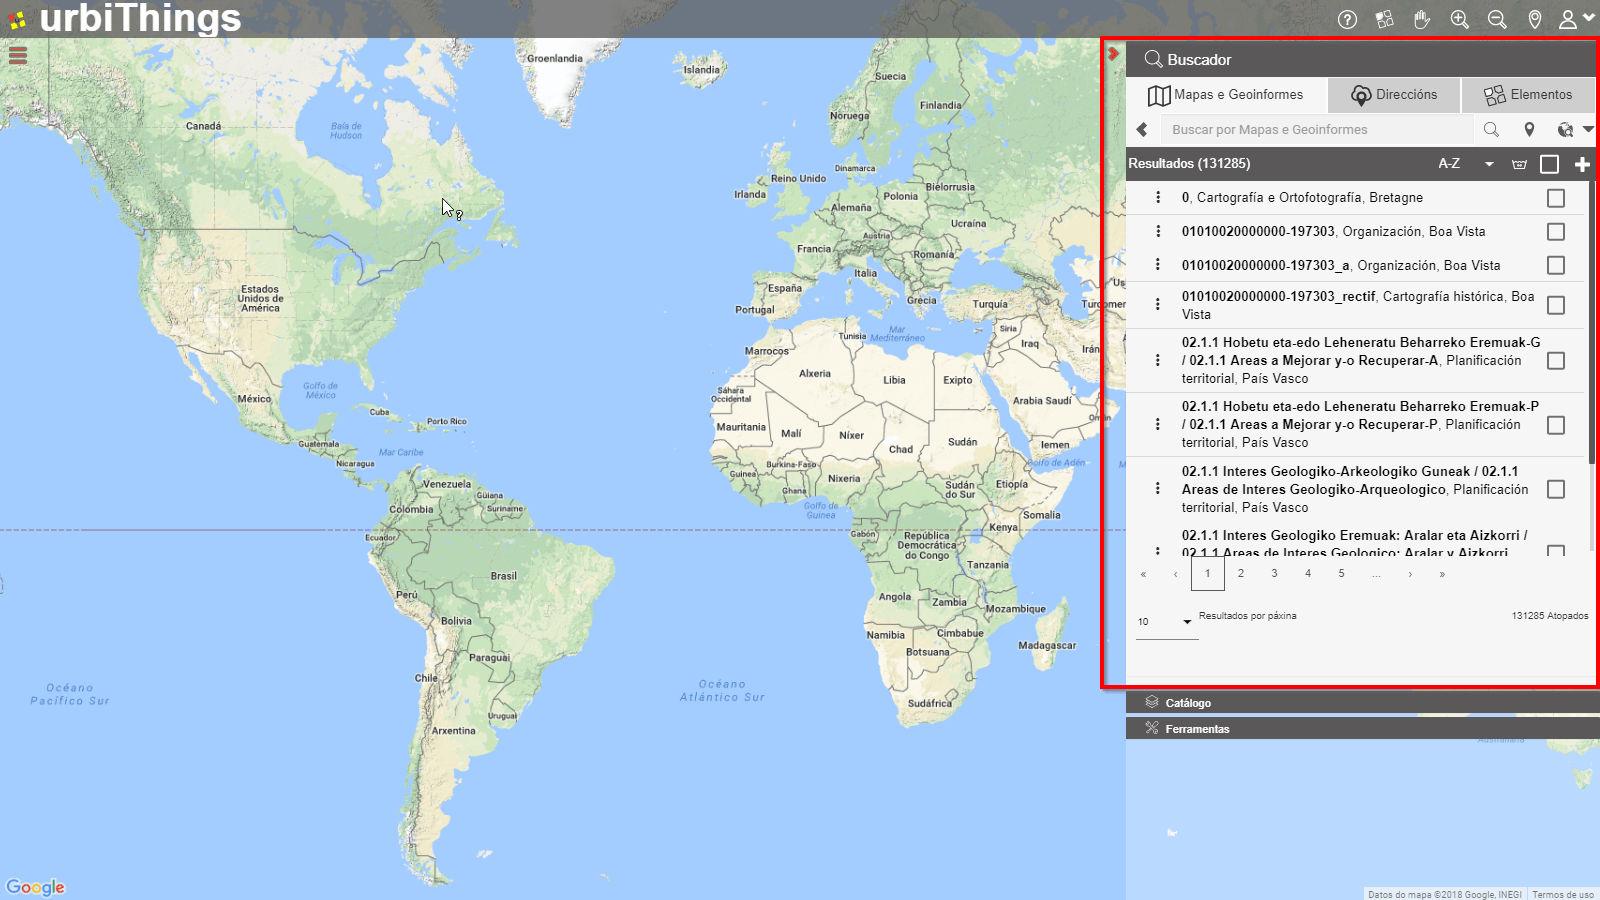Open kebab menu for '197303_rectif' row

(x=1158, y=305)
